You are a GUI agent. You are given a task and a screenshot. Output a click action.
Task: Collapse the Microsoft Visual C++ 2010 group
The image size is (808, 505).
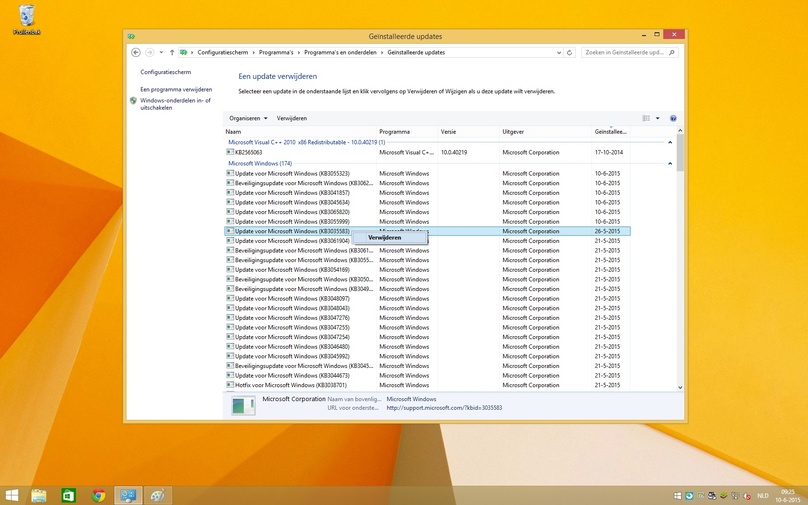(x=670, y=142)
